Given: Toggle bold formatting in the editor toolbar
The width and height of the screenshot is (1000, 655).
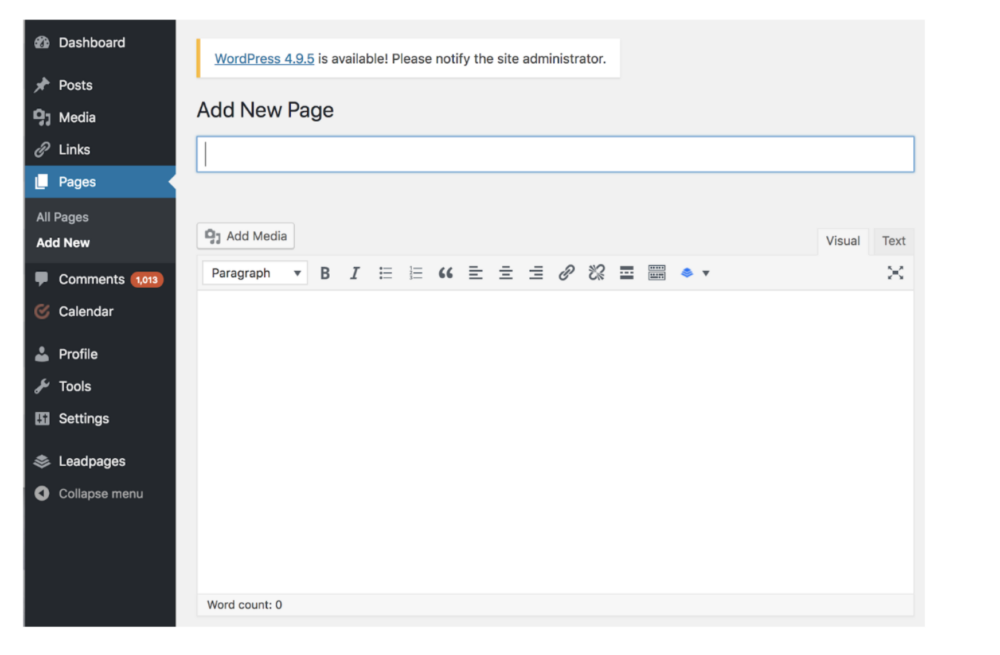Looking at the screenshot, I should [x=325, y=273].
